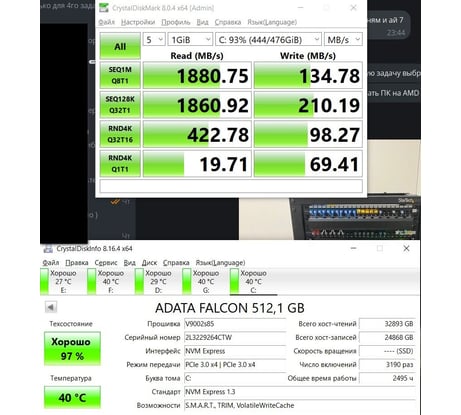Expand the C: 93% drive selector

(269, 40)
